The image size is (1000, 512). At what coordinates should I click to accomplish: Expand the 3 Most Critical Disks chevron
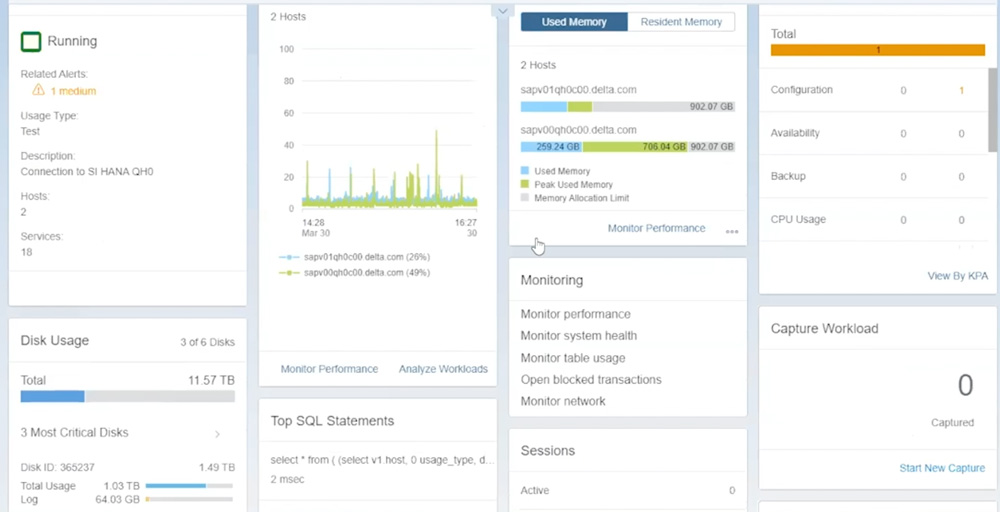217,434
